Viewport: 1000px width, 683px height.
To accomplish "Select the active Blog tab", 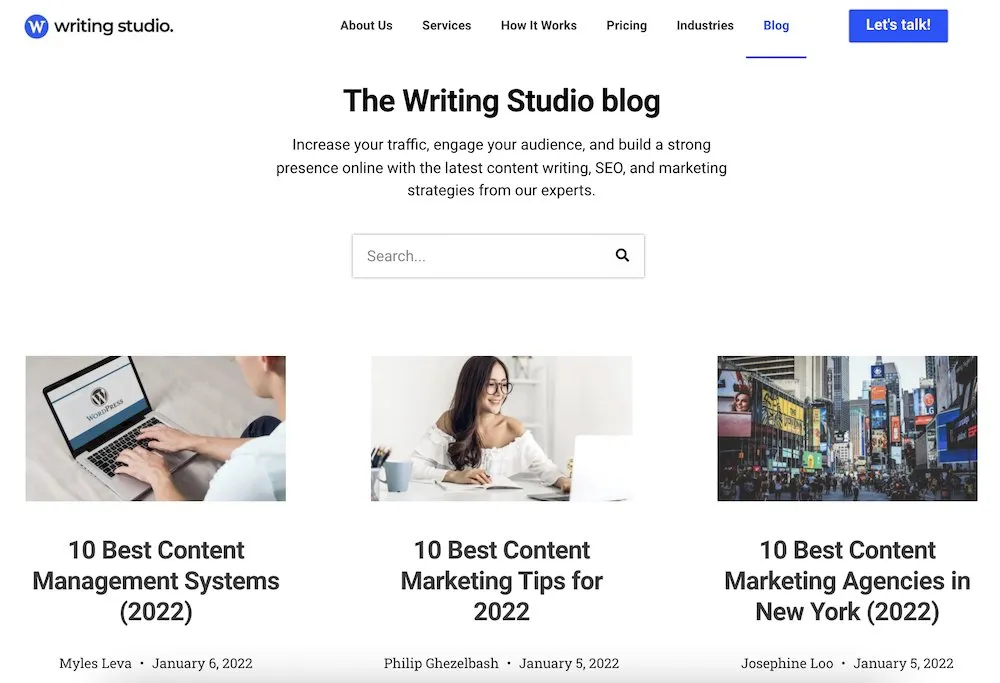I will click(x=776, y=26).
